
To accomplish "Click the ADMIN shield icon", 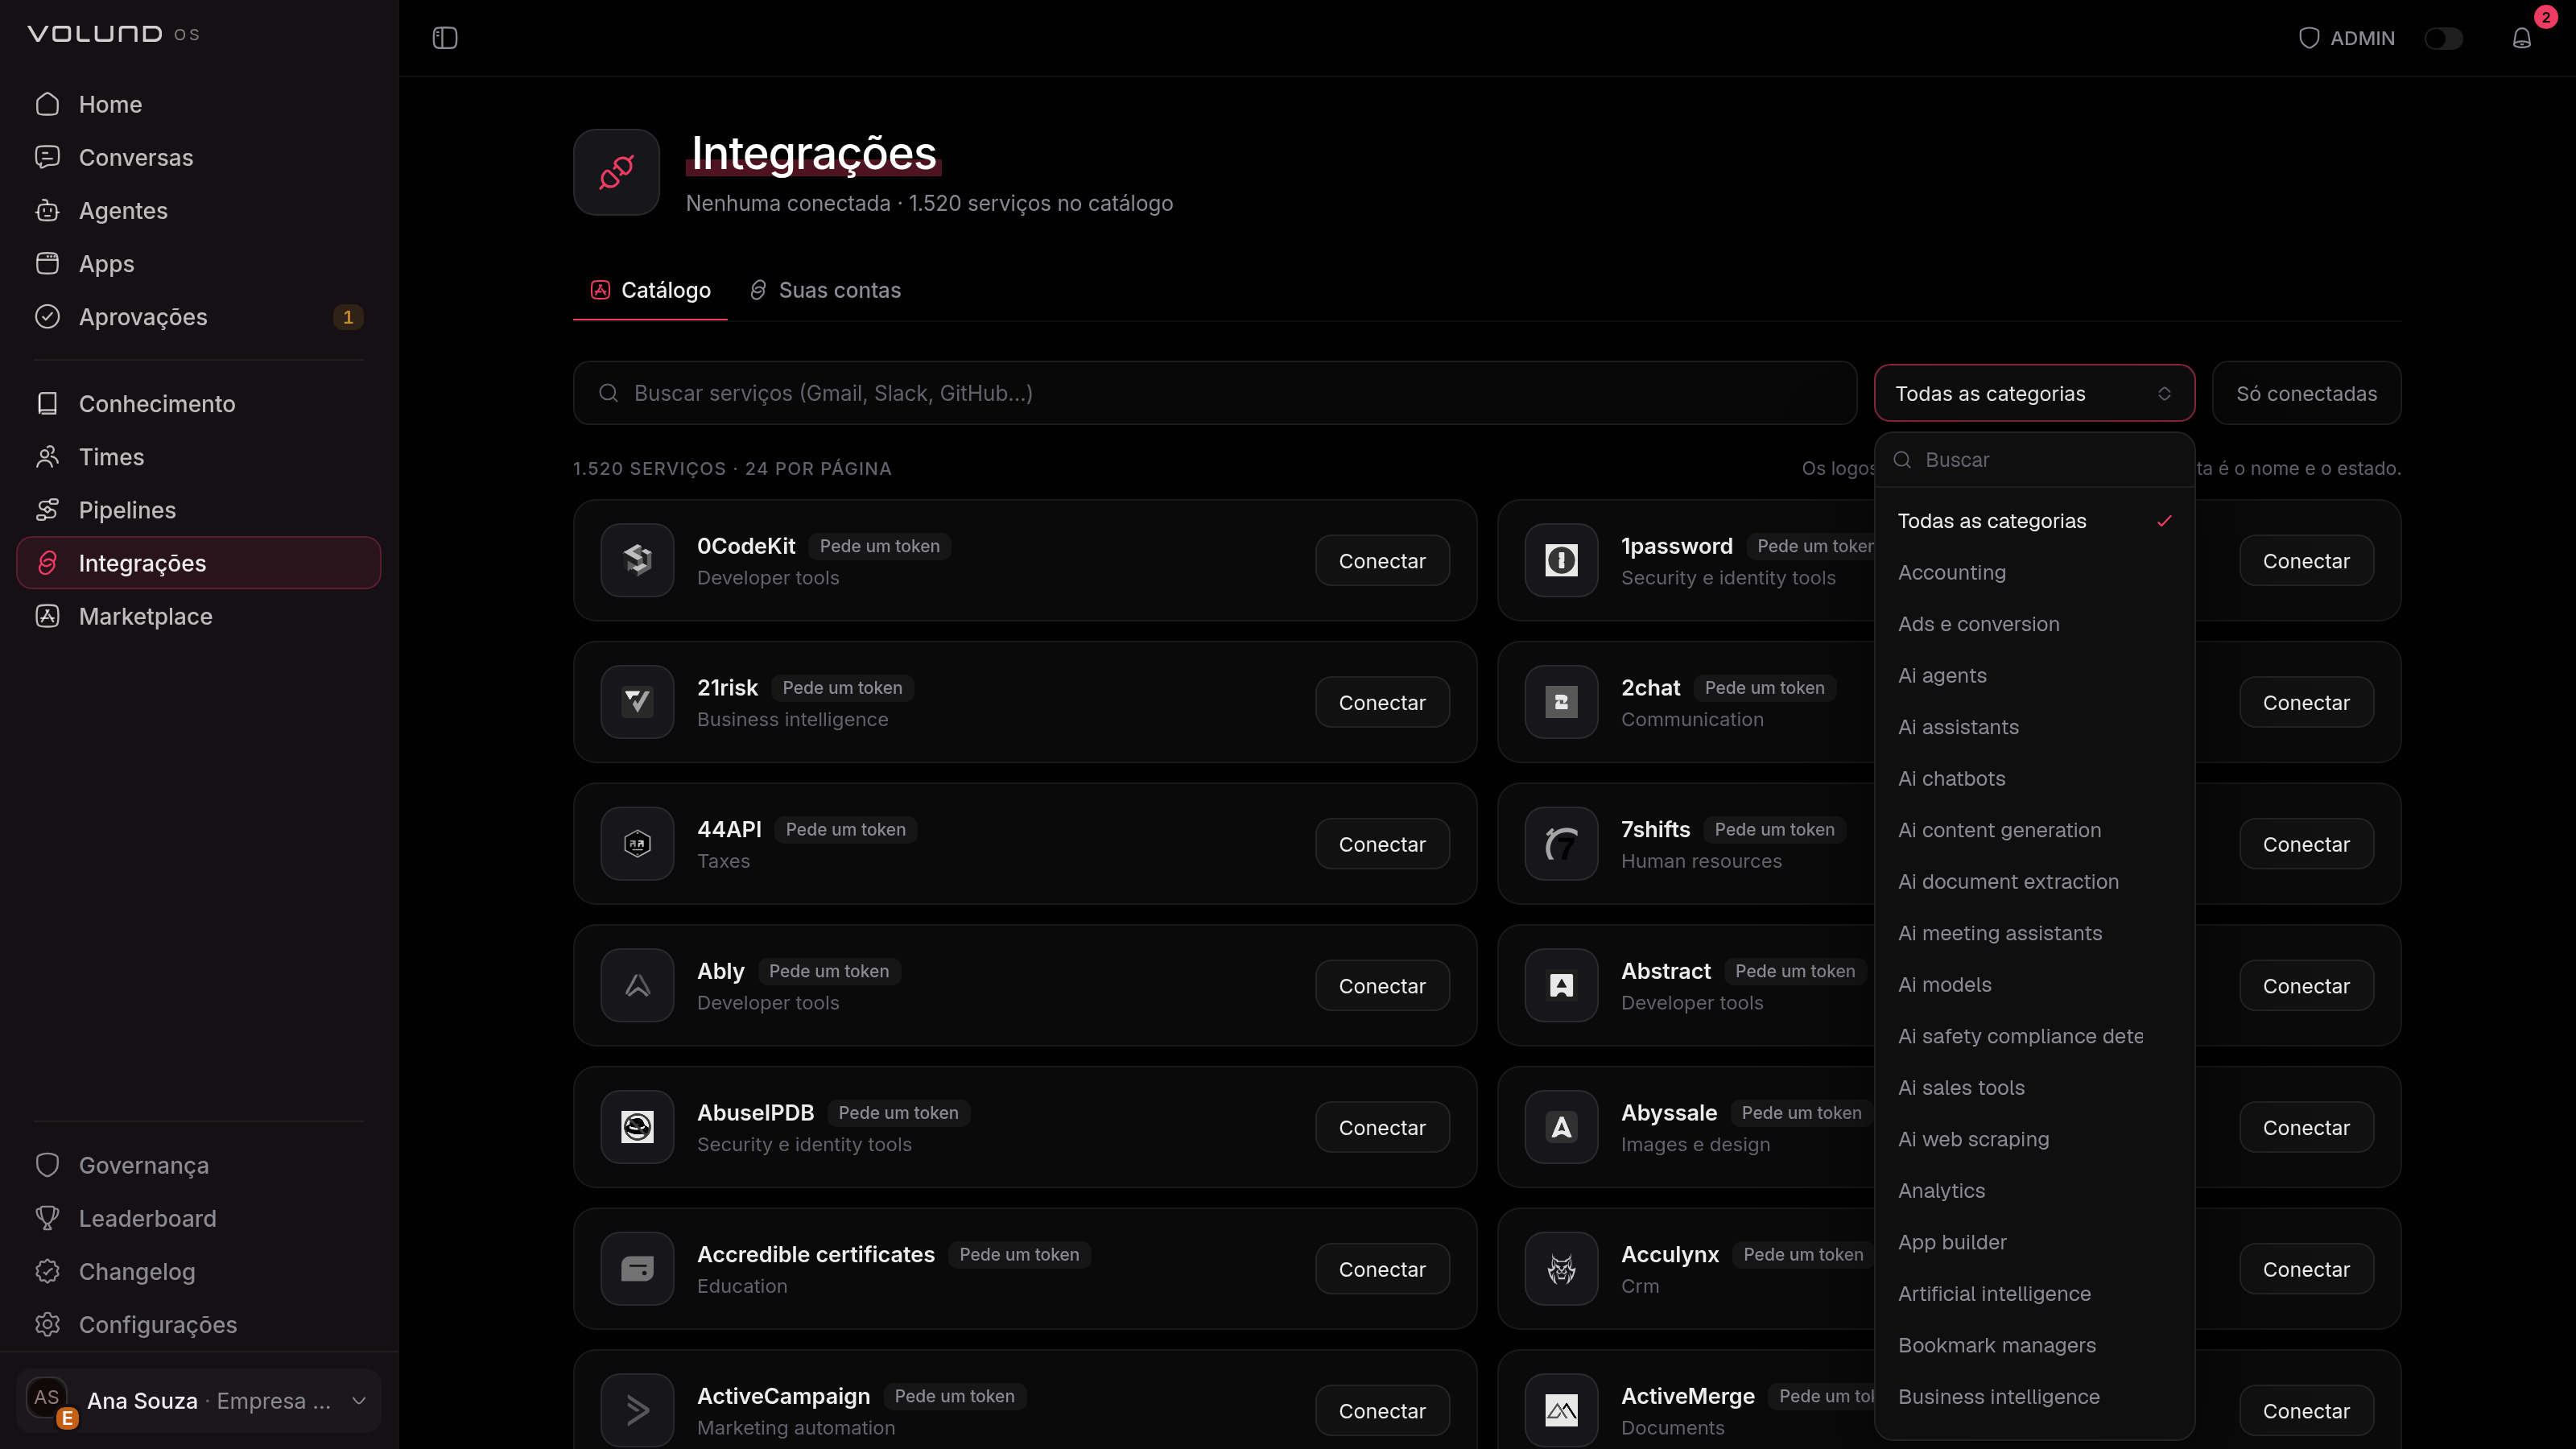I will pos(2309,38).
